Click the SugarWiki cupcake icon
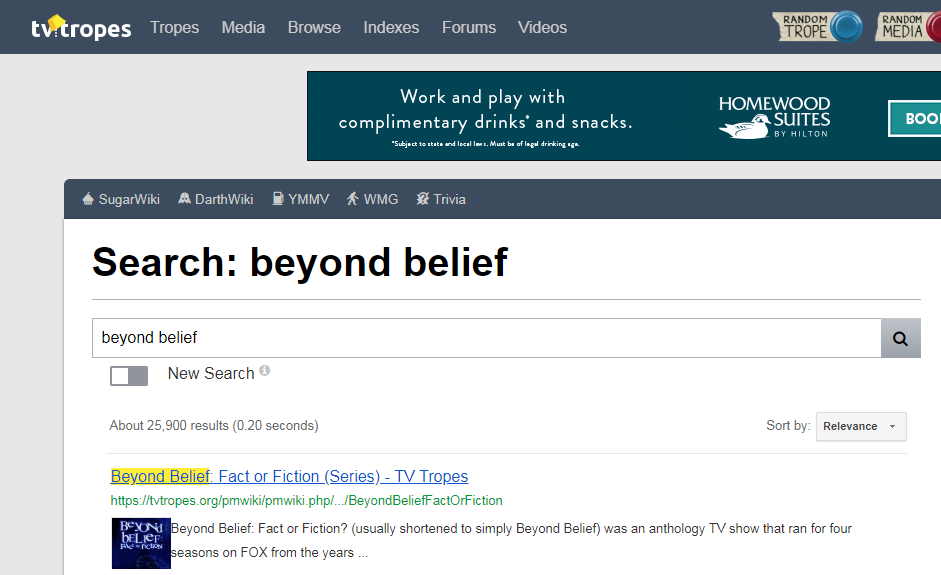The width and height of the screenshot is (941, 575). click(88, 199)
